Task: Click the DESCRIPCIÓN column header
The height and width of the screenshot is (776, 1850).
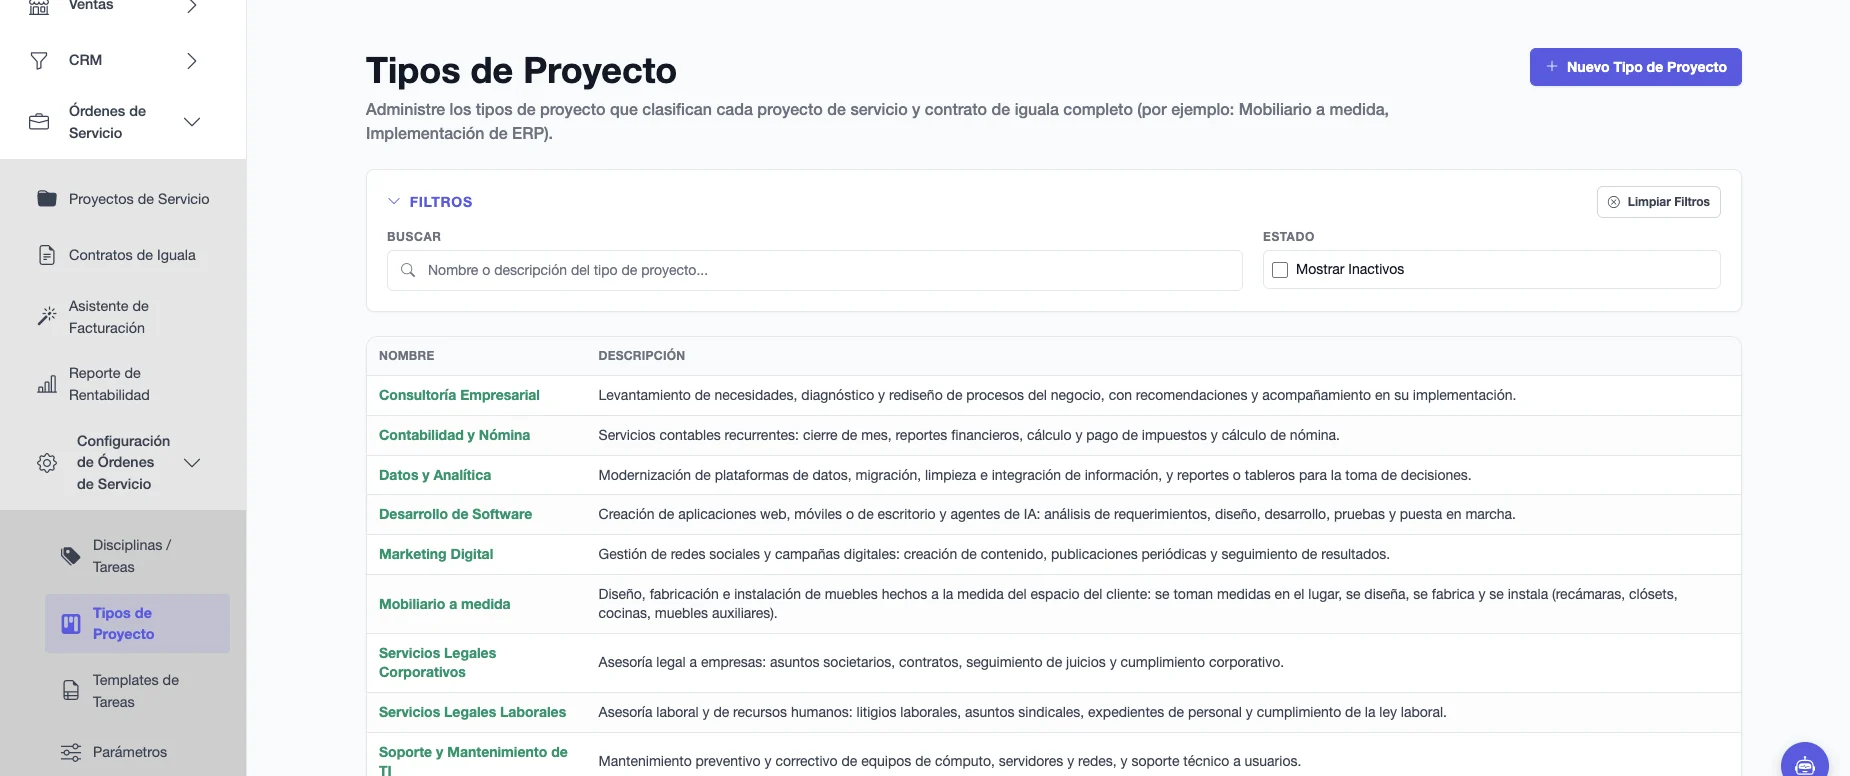Action: coord(642,356)
